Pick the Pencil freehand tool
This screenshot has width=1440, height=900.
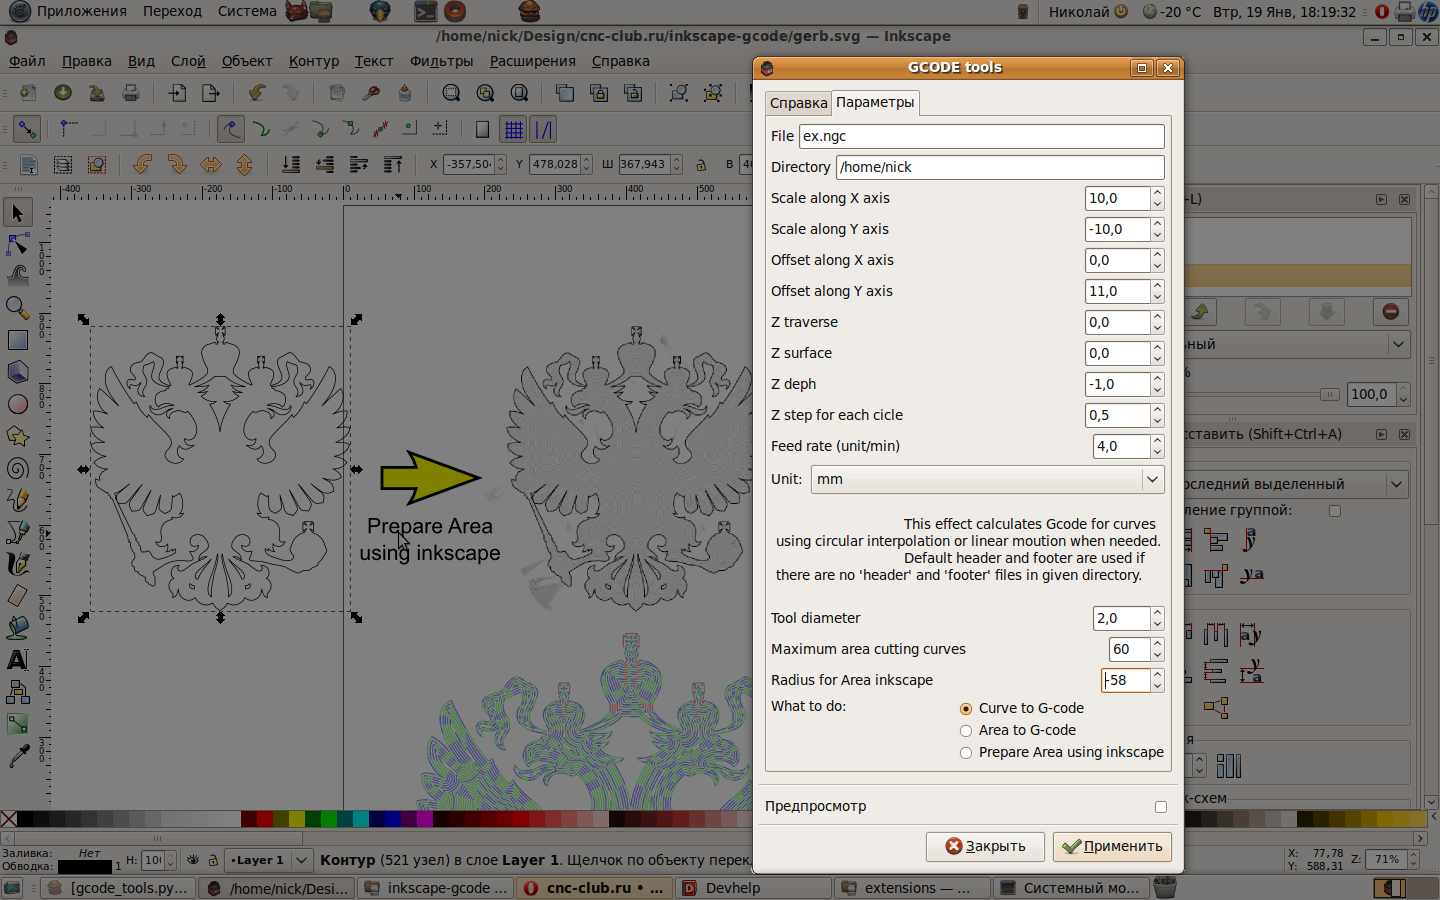pyautogui.click(x=18, y=500)
